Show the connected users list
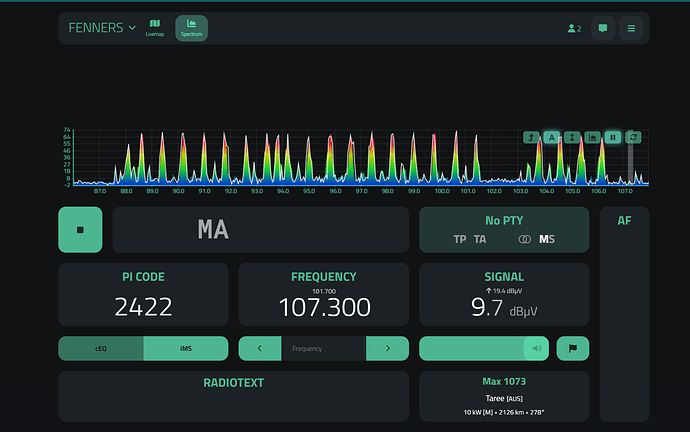This screenshot has width=690, height=432. click(574, 28)
